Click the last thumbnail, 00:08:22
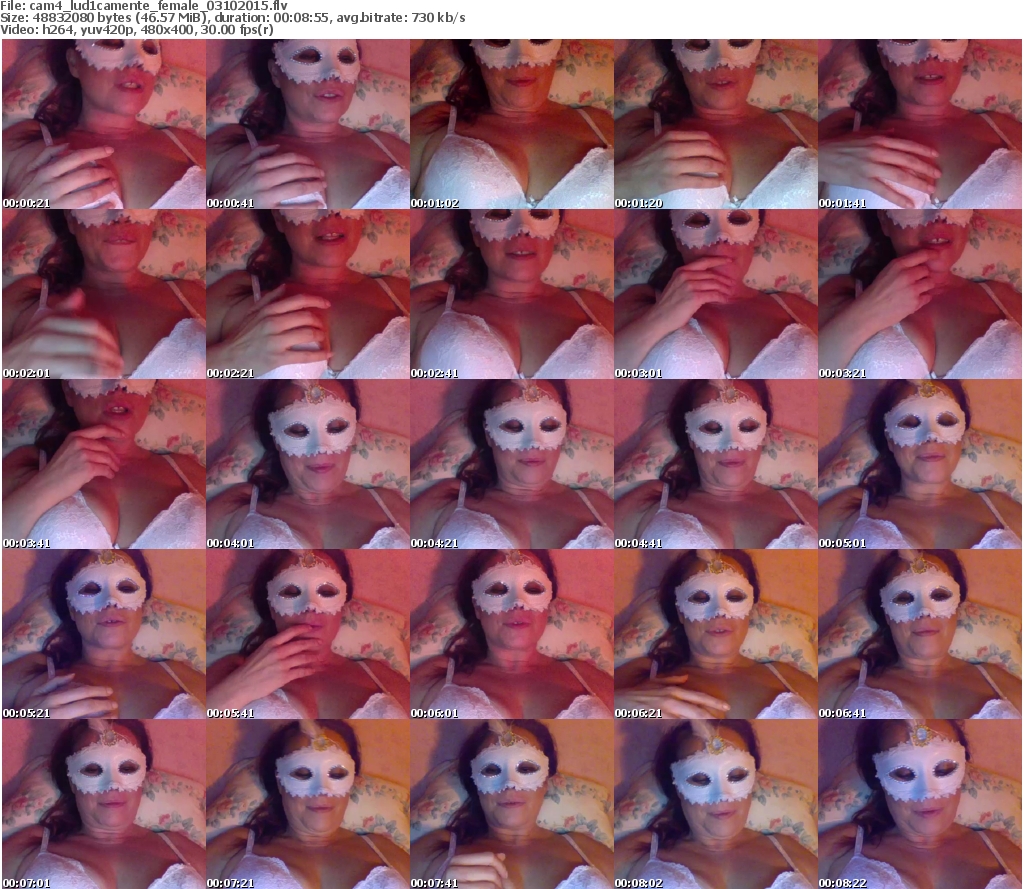1024x889 pixels. [x=920, y=804]
